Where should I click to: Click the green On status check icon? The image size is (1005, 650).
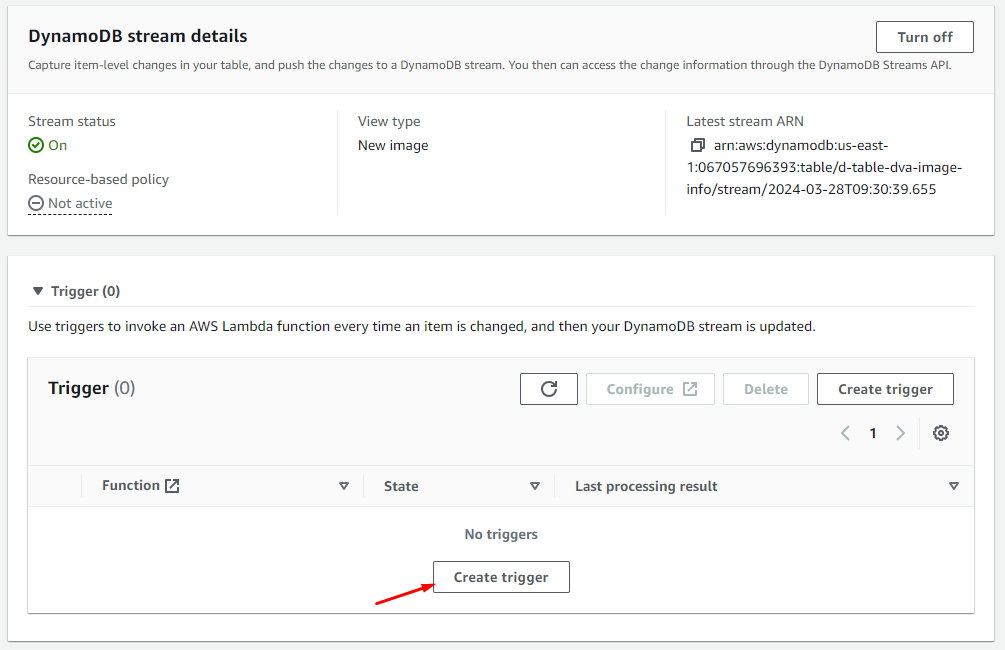36,146
